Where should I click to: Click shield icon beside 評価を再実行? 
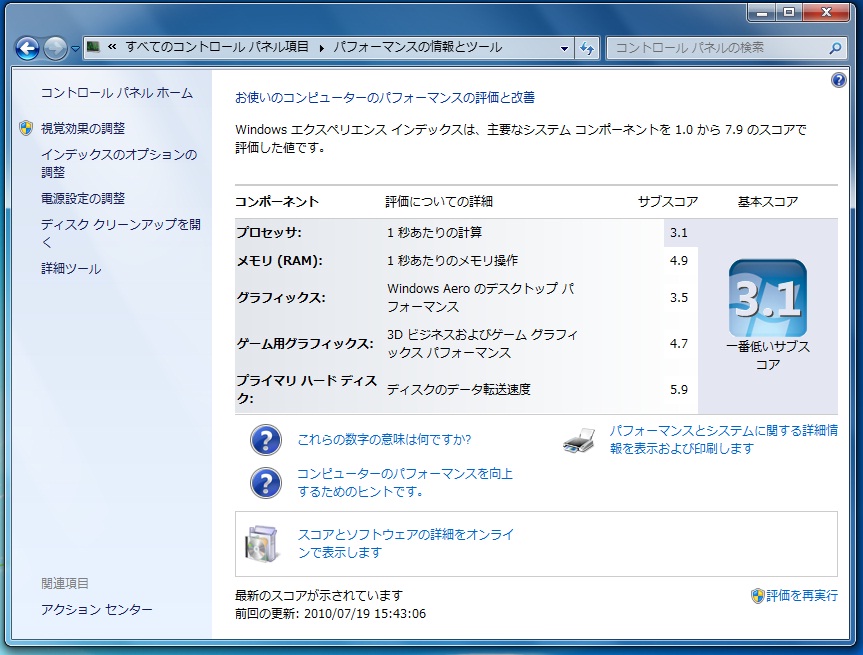757,596
